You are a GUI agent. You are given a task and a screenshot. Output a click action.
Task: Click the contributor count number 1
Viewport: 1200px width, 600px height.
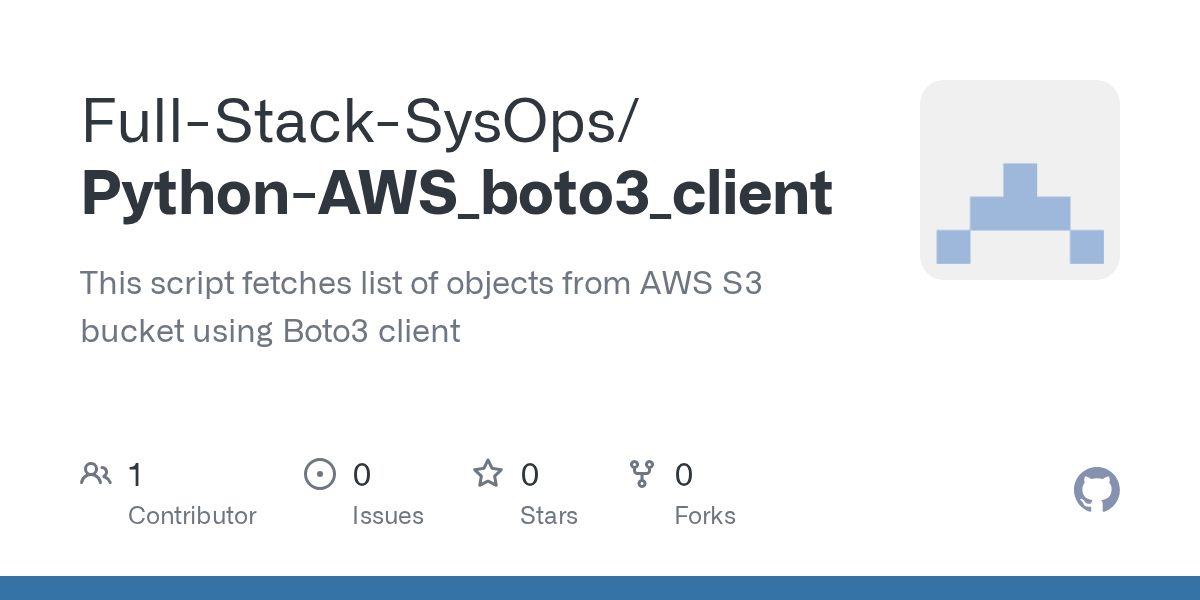135,474
